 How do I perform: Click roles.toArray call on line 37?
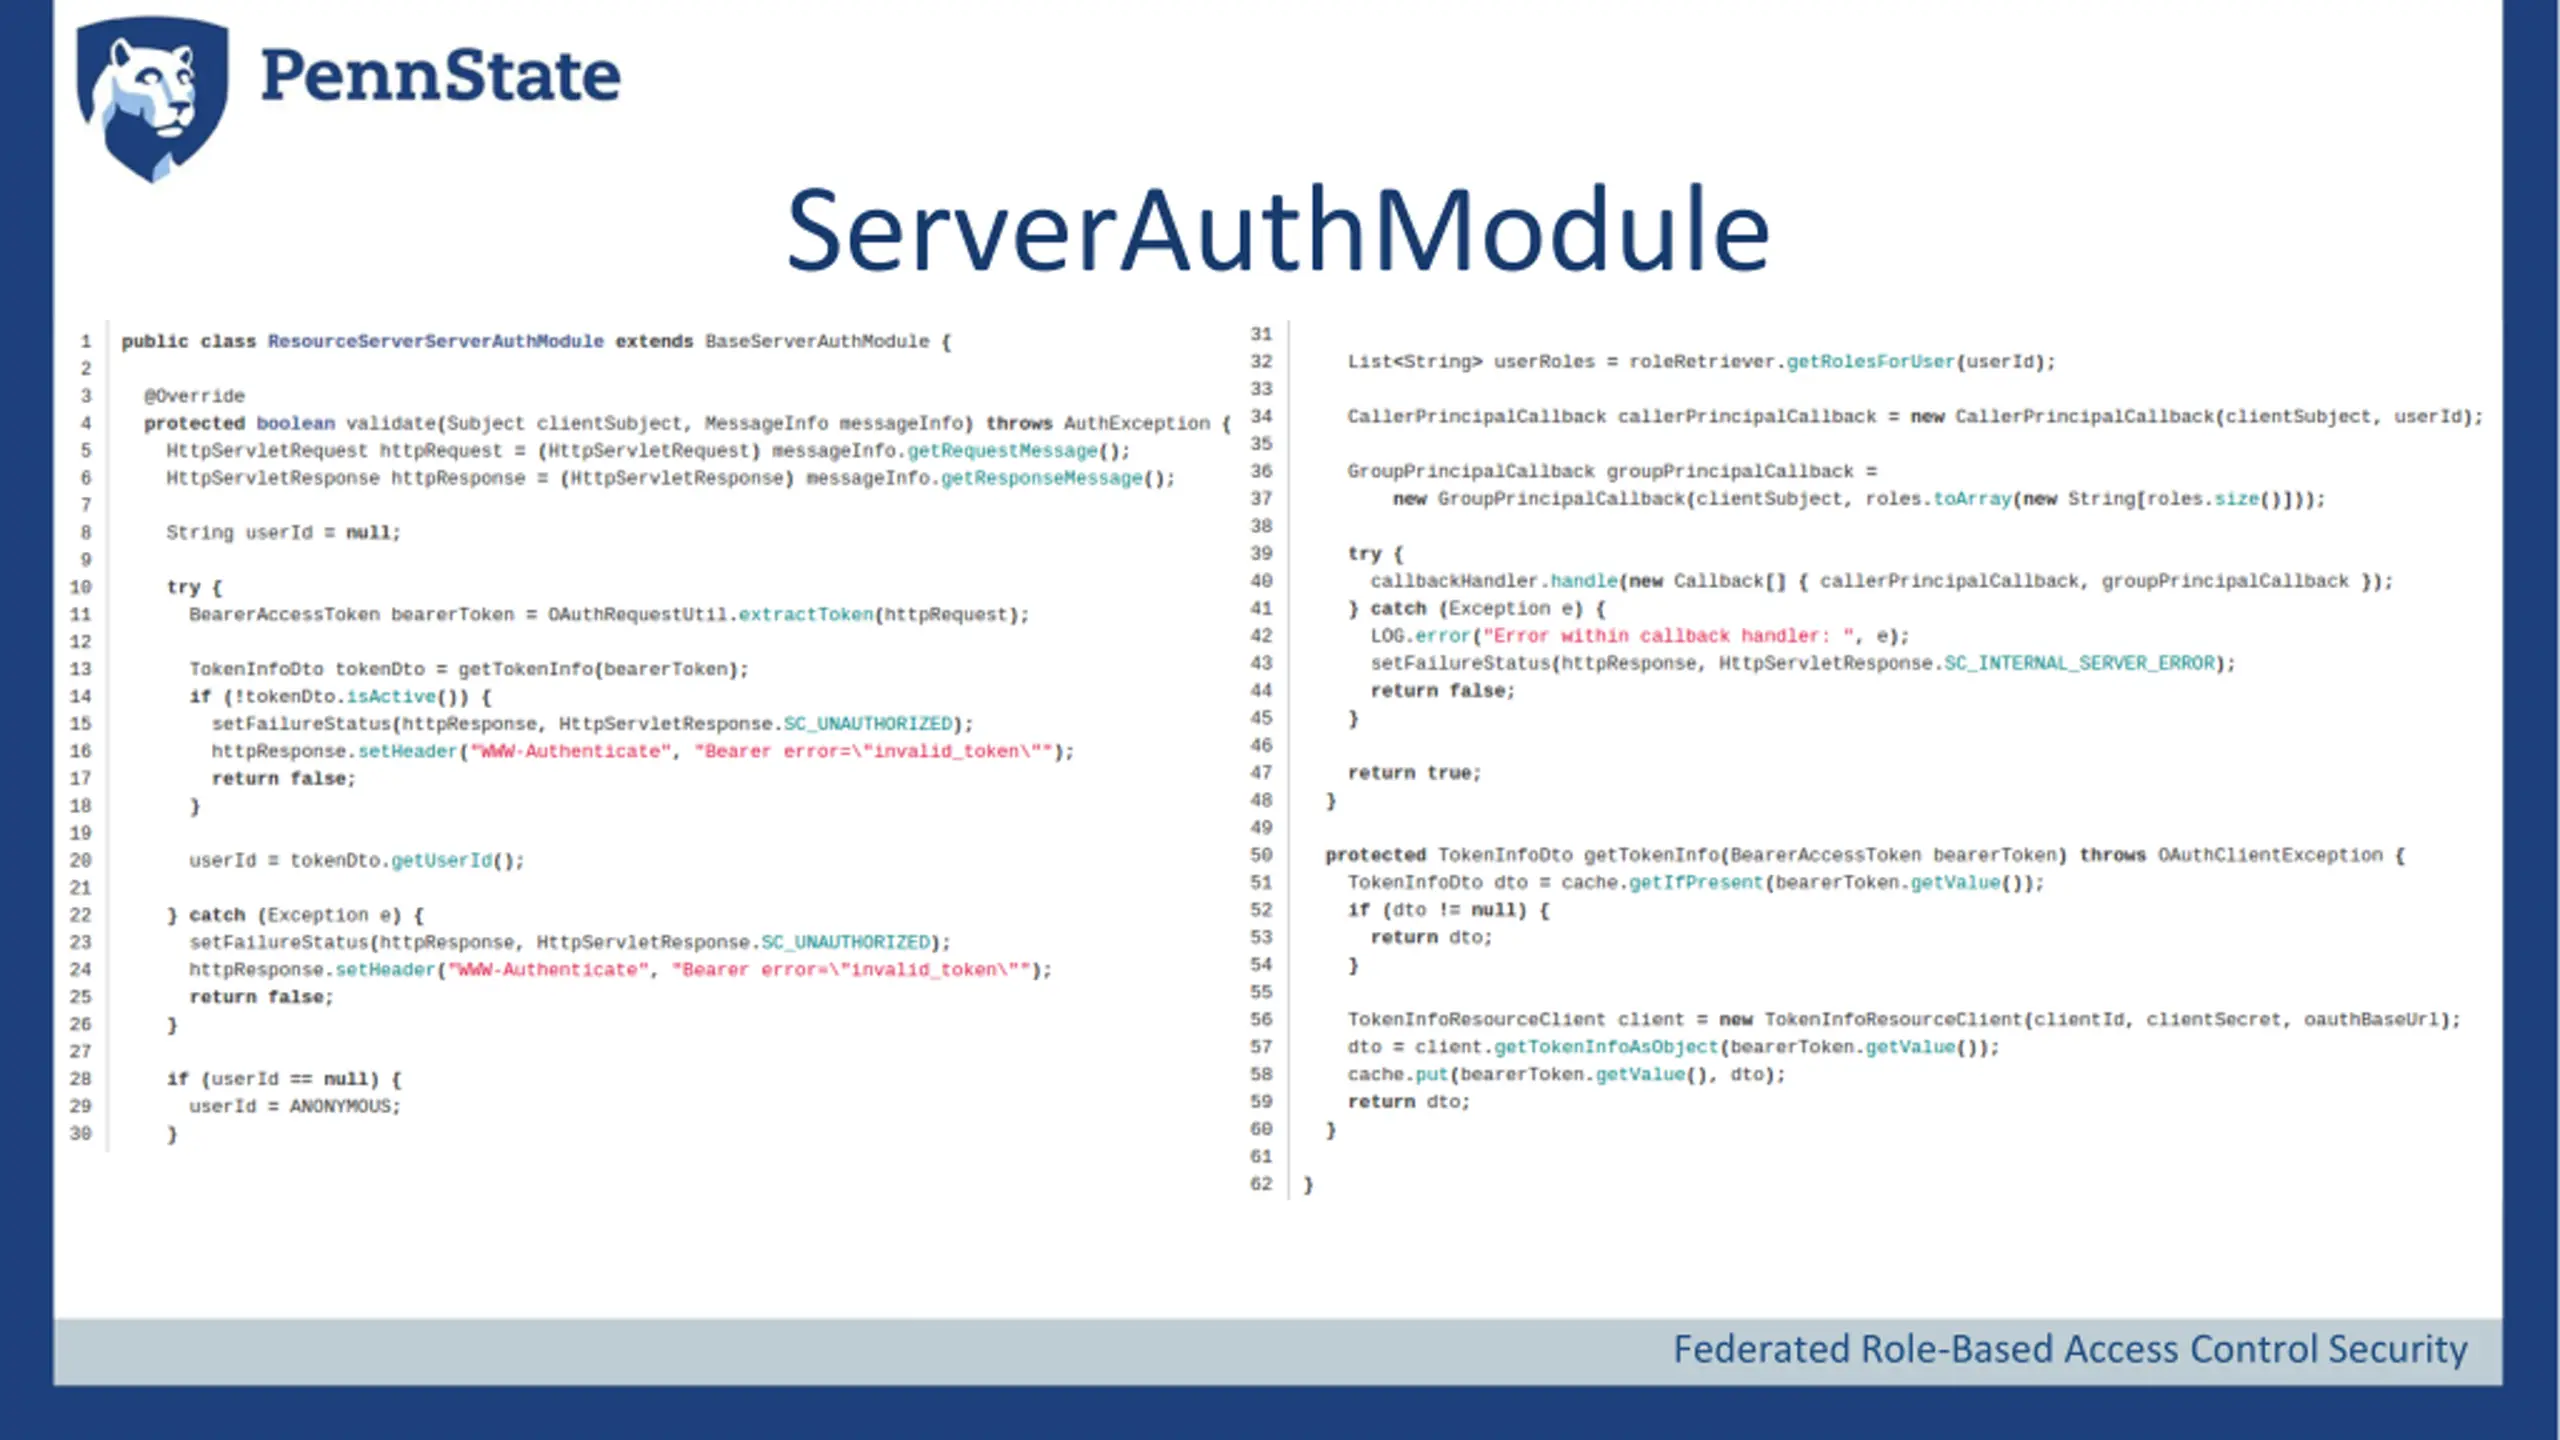point(1938,499)
